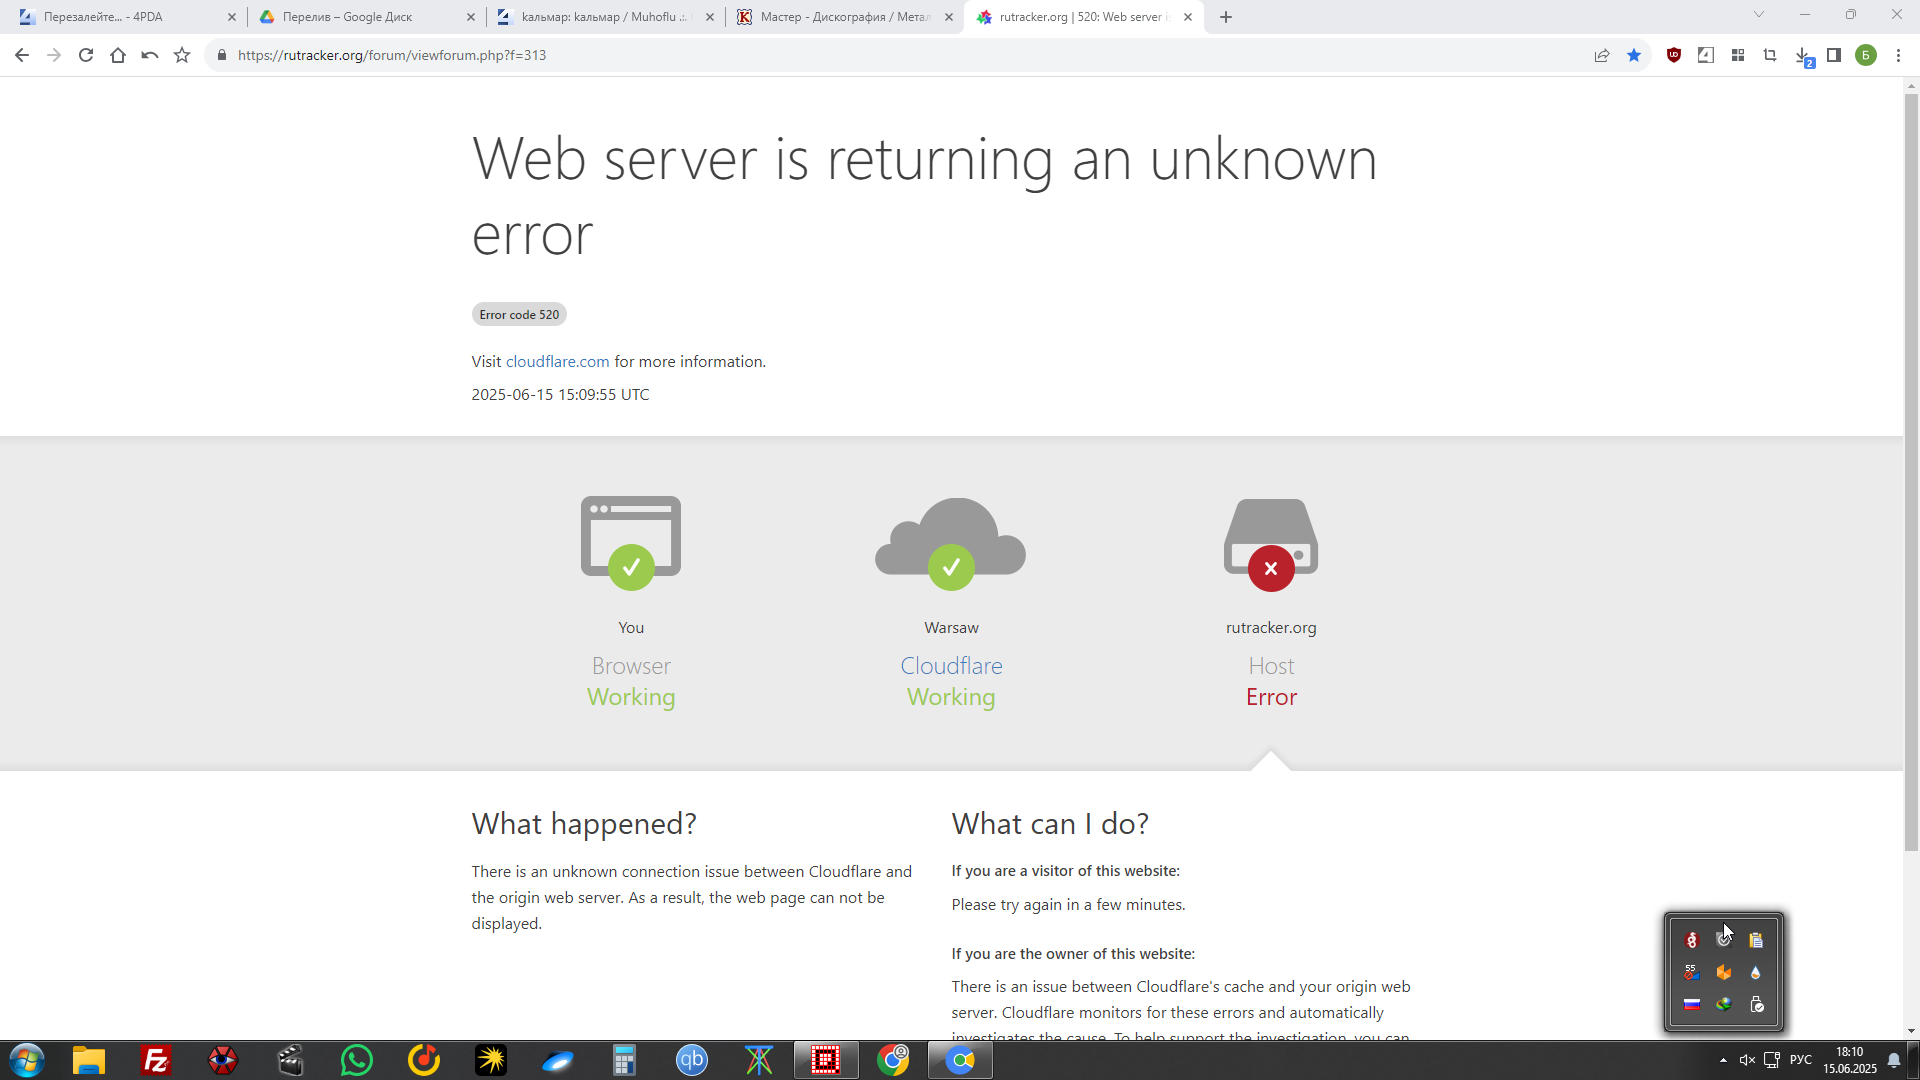Image resolution: width=1920 pixels, height=1080 pixels.
Task: Close the 4PDA tab
Action: click(232, 17)
